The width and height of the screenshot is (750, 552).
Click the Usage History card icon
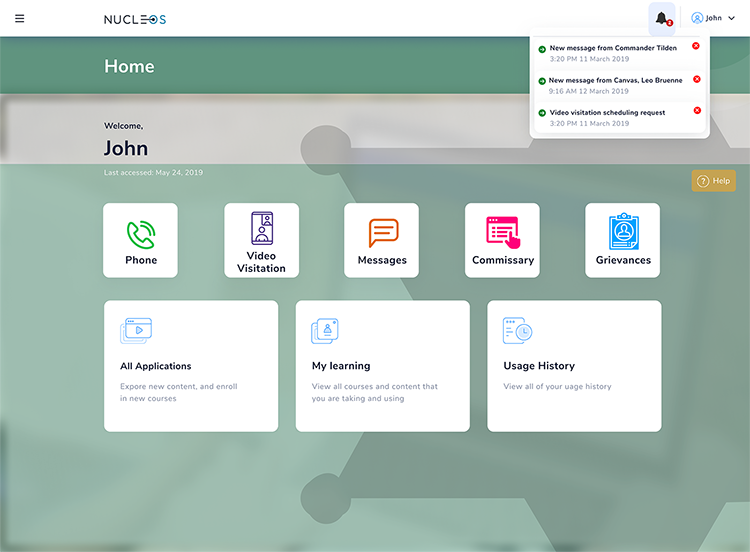(x=518, y=331)
